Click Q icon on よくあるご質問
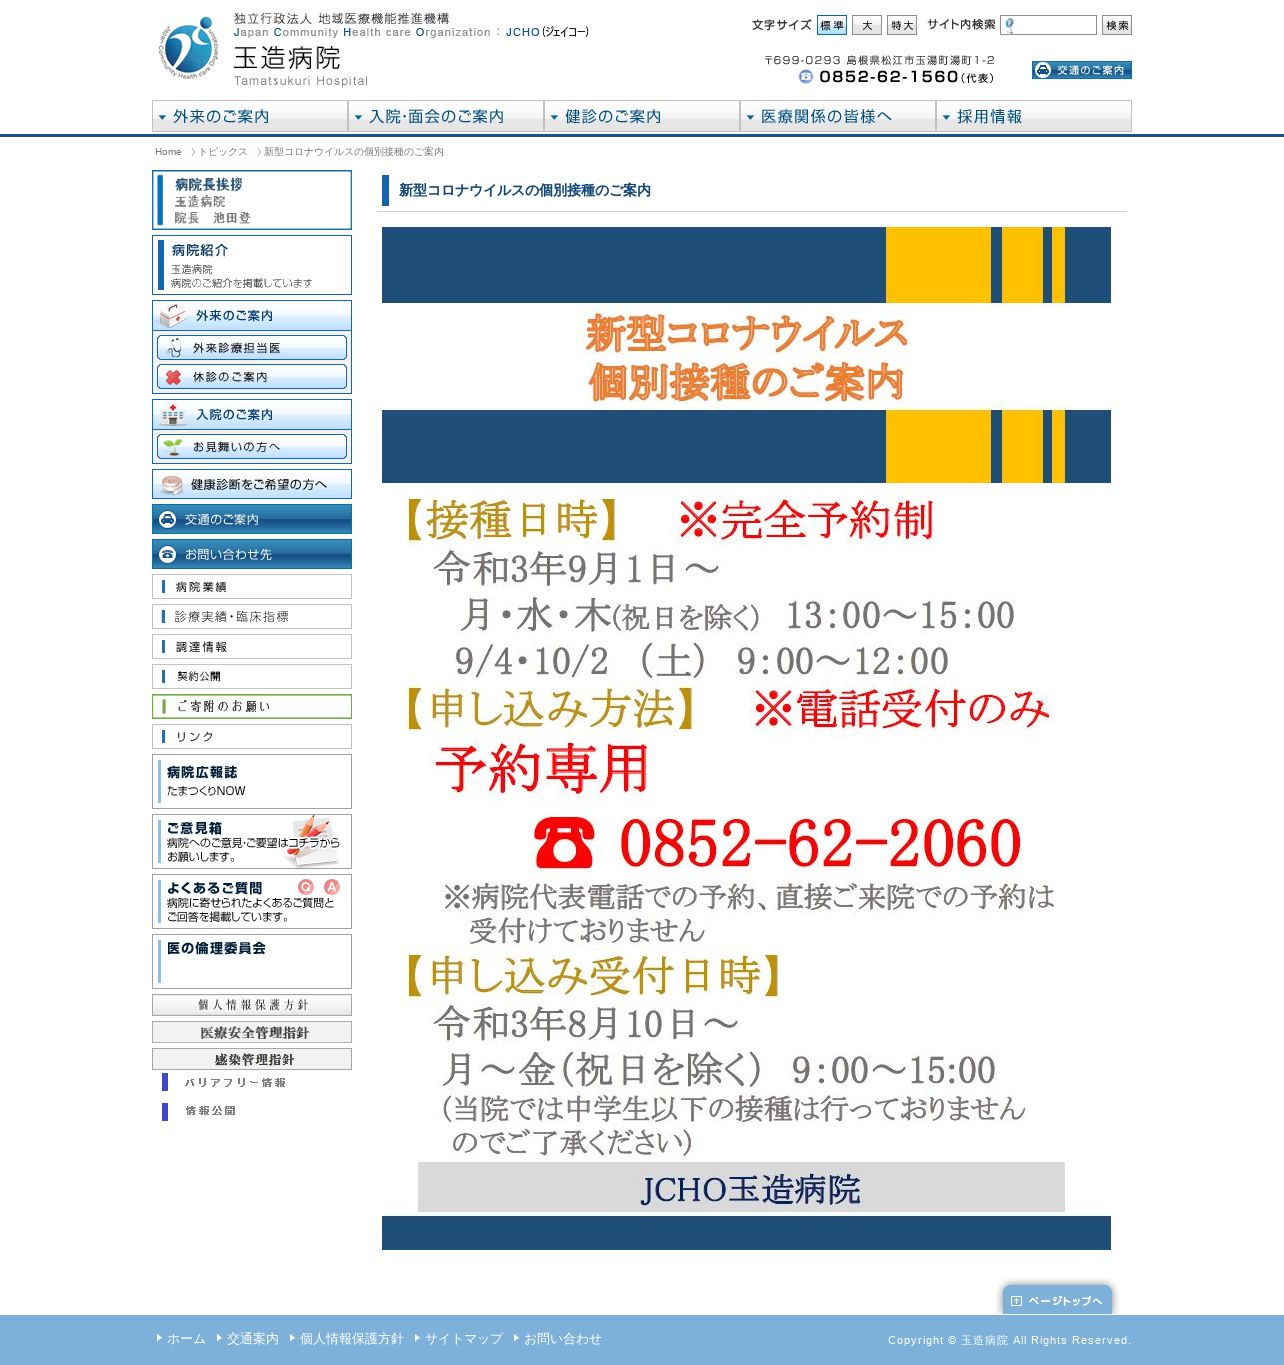The image size is (1284, 1365). [306, 887]
